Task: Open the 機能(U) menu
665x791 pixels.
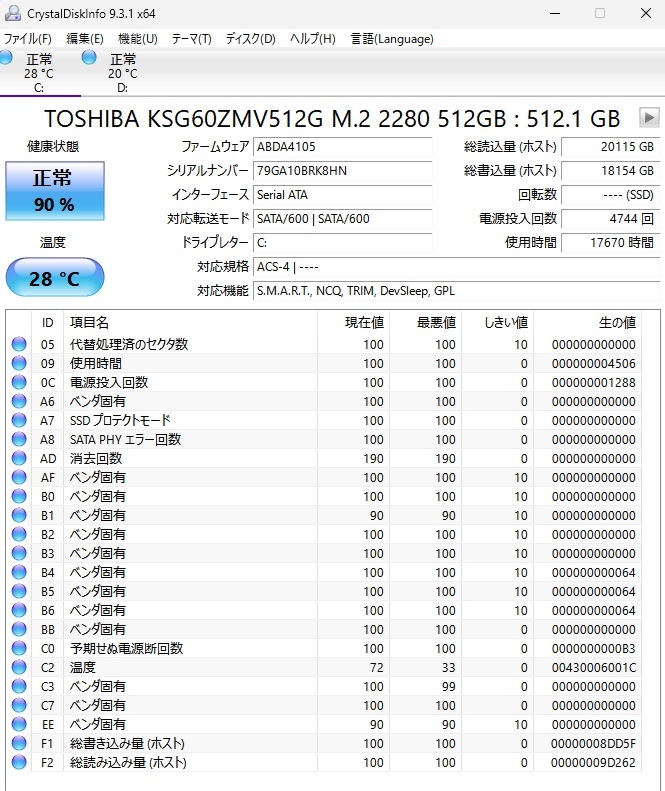Action: click(138, 39)
